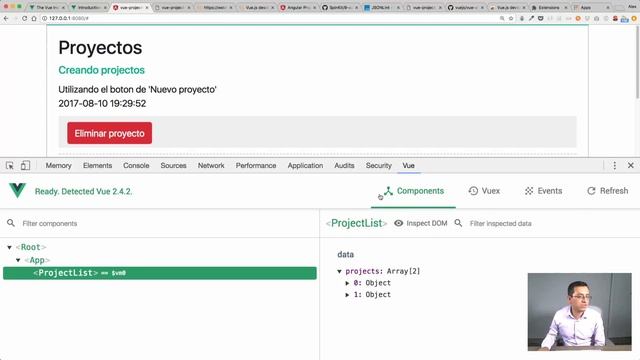Image resolution: width=640 pixels, height=360 pixels.
Task: Open the Console devtools tab
Action: pyautogui.click(x=136, y=165)
